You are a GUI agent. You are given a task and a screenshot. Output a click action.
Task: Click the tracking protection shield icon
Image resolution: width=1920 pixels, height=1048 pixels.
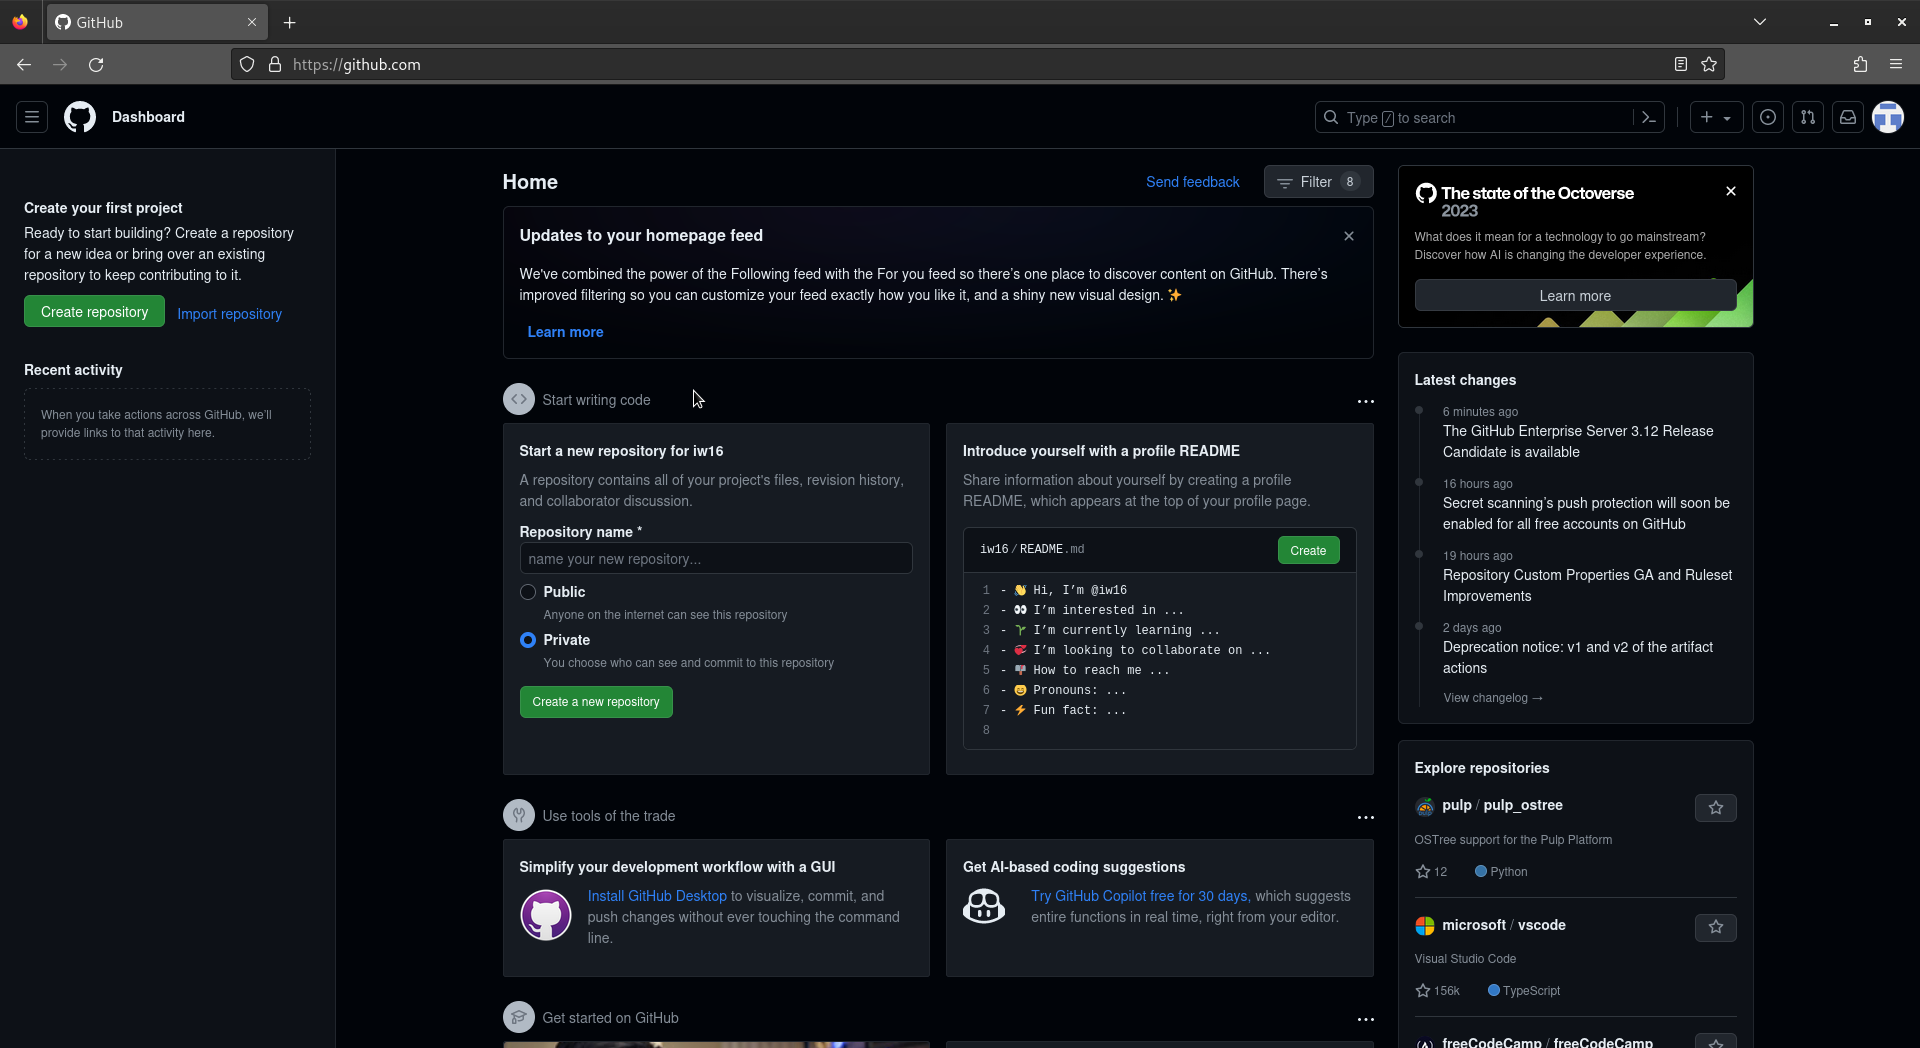247,64
